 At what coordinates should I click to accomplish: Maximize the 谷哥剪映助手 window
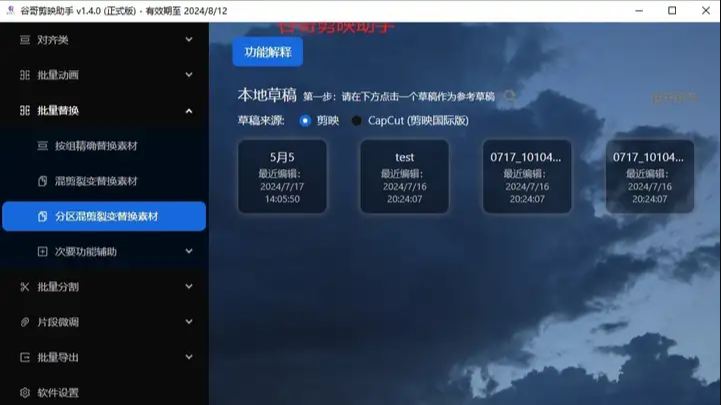[672, 11]
